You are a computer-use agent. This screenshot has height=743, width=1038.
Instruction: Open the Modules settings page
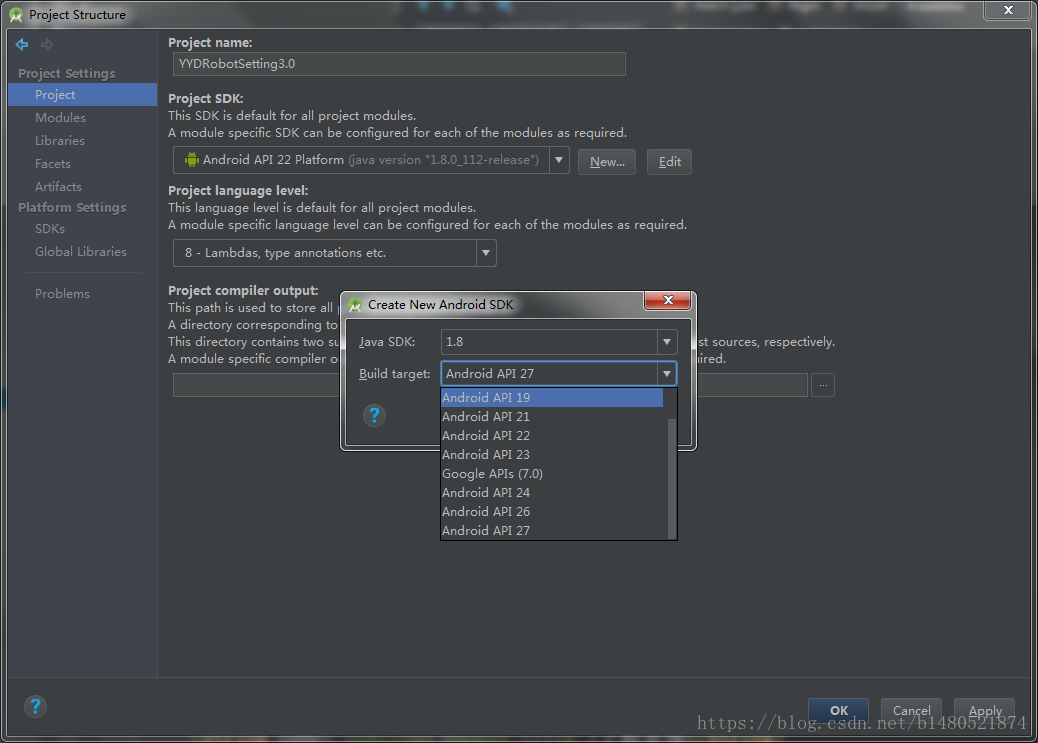(60, 117)
